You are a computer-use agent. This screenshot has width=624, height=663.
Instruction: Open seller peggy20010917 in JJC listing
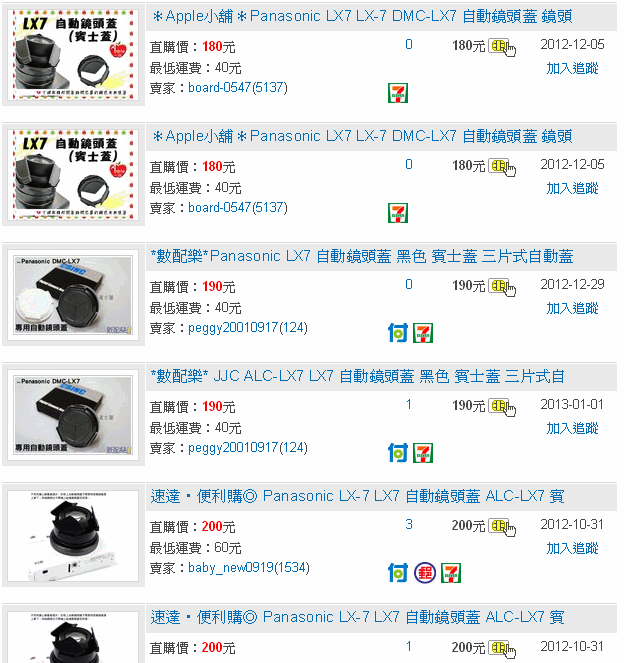233,448
